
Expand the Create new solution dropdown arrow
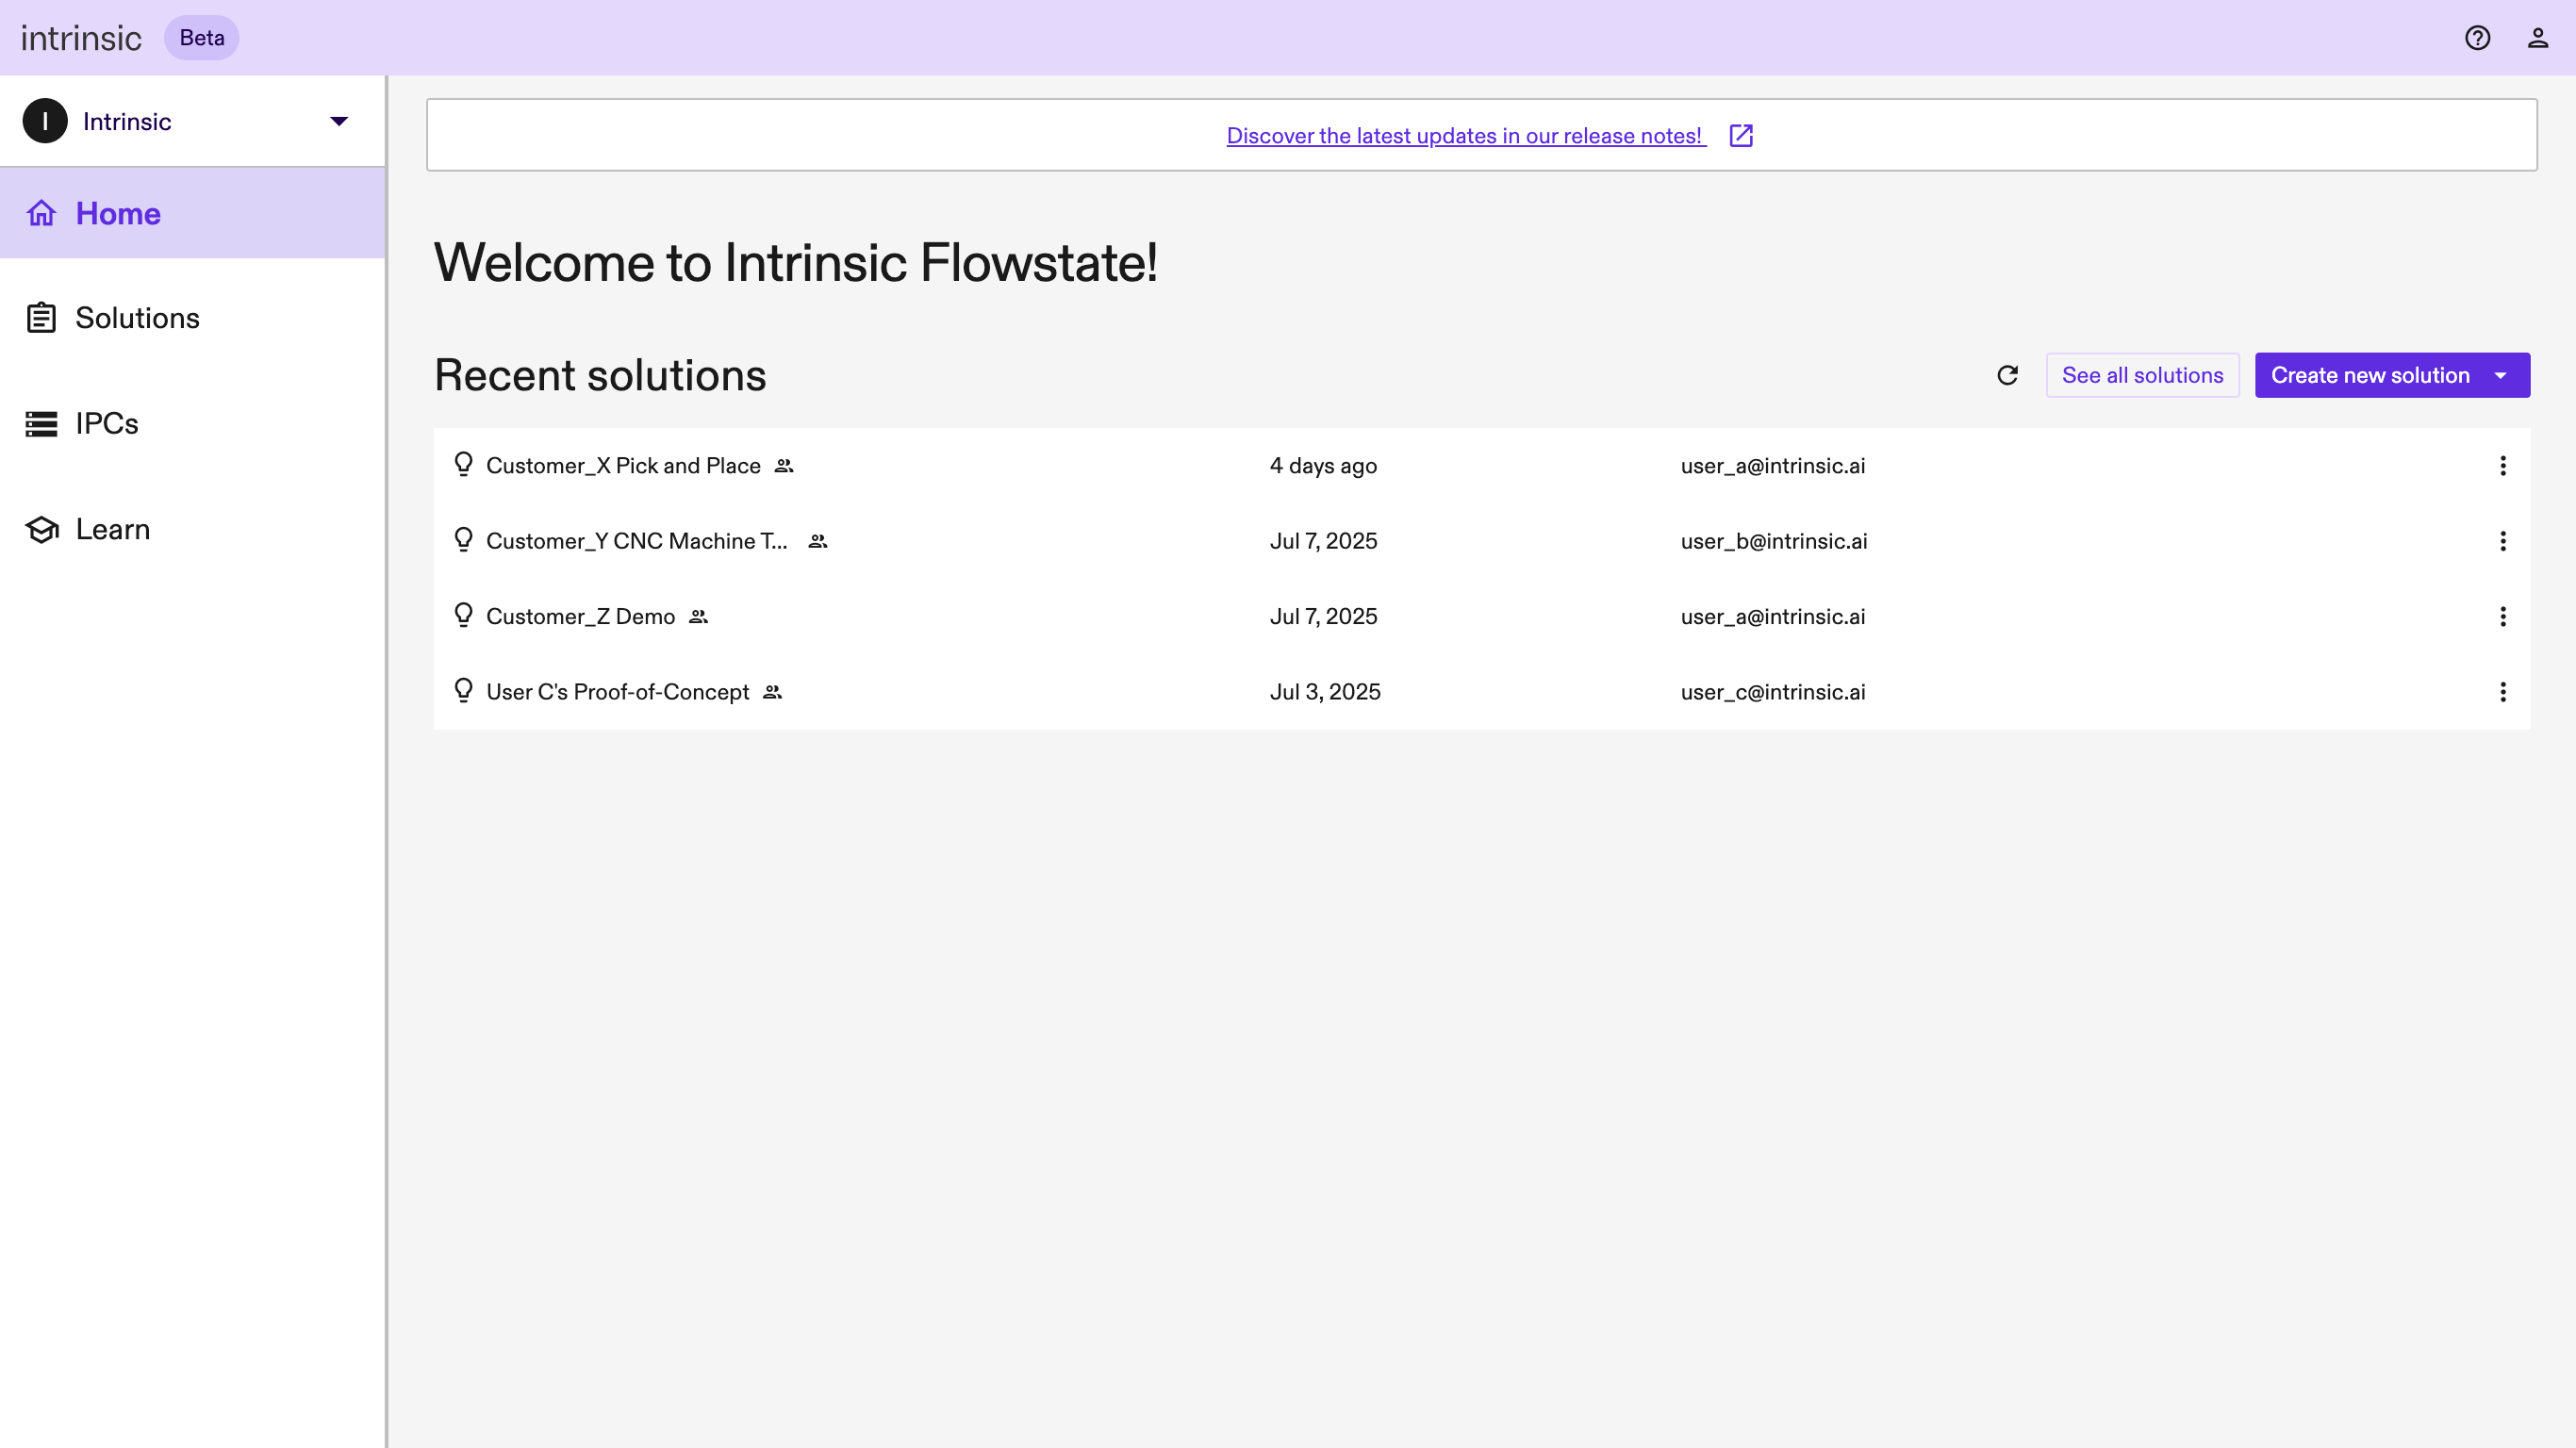click(x=2500, y=376)
